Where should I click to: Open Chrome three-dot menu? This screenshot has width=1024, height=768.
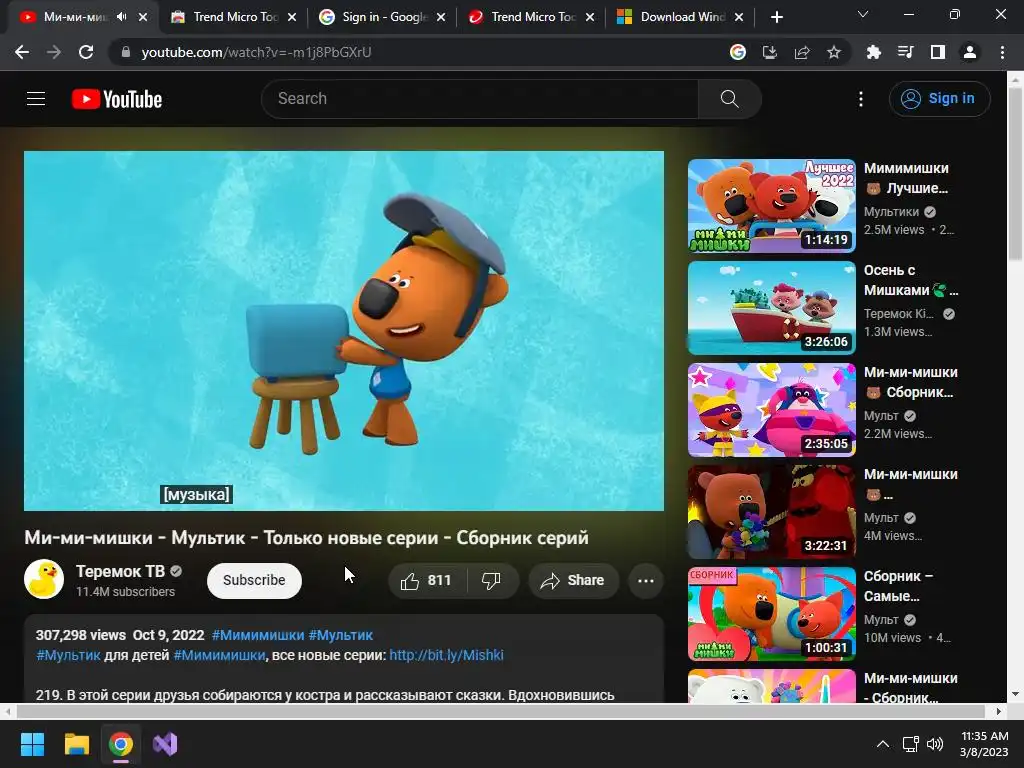click(x=1002, y=52)
